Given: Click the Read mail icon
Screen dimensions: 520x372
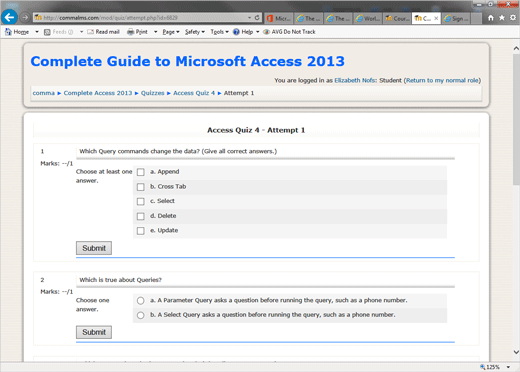Looking at the screenshot, I should 90,32.
